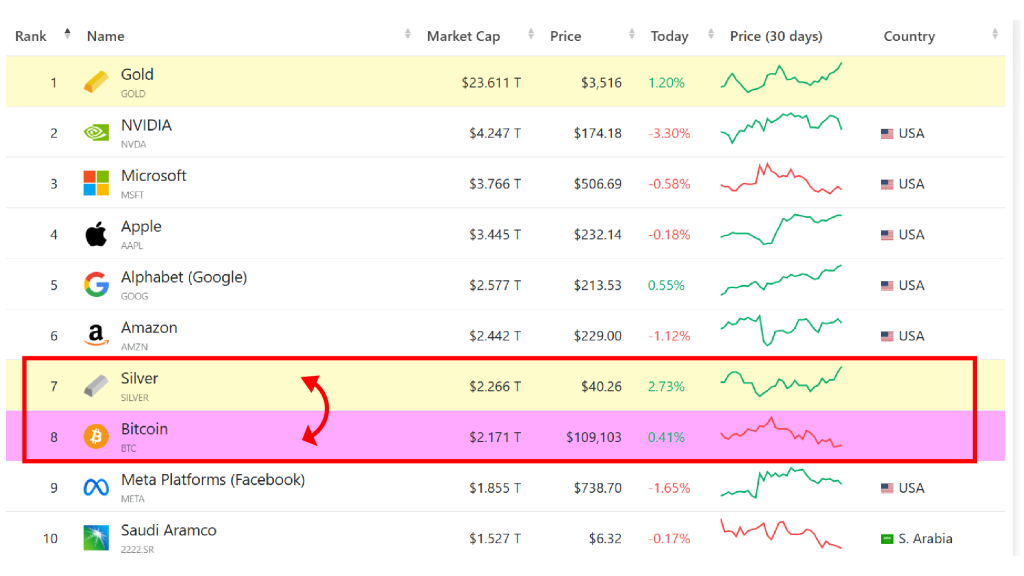Image resolution: width=1024 pixels, height=576 pixels.
Task: Click Gold 30-day price chart
Action: [x=781, y=78]
